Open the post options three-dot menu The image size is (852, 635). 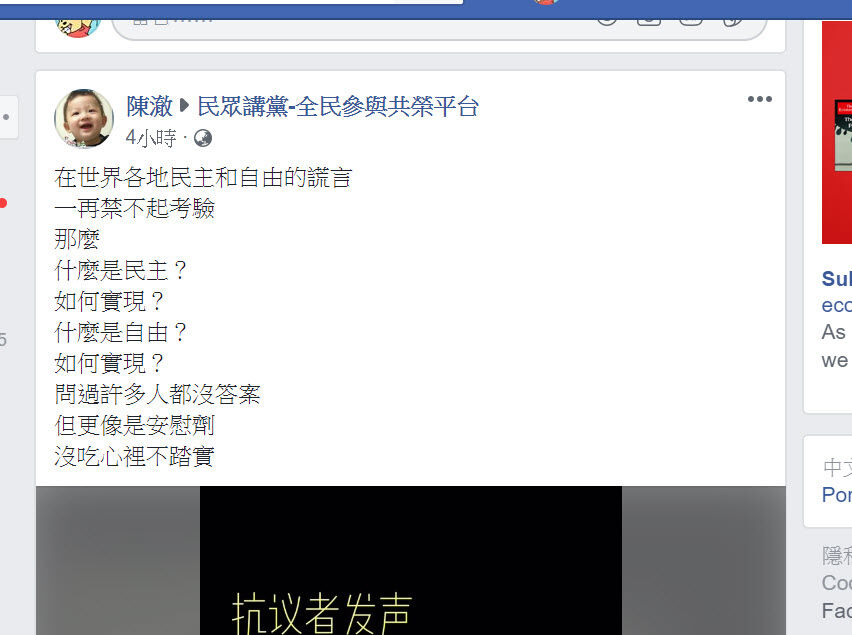point(759,99)
